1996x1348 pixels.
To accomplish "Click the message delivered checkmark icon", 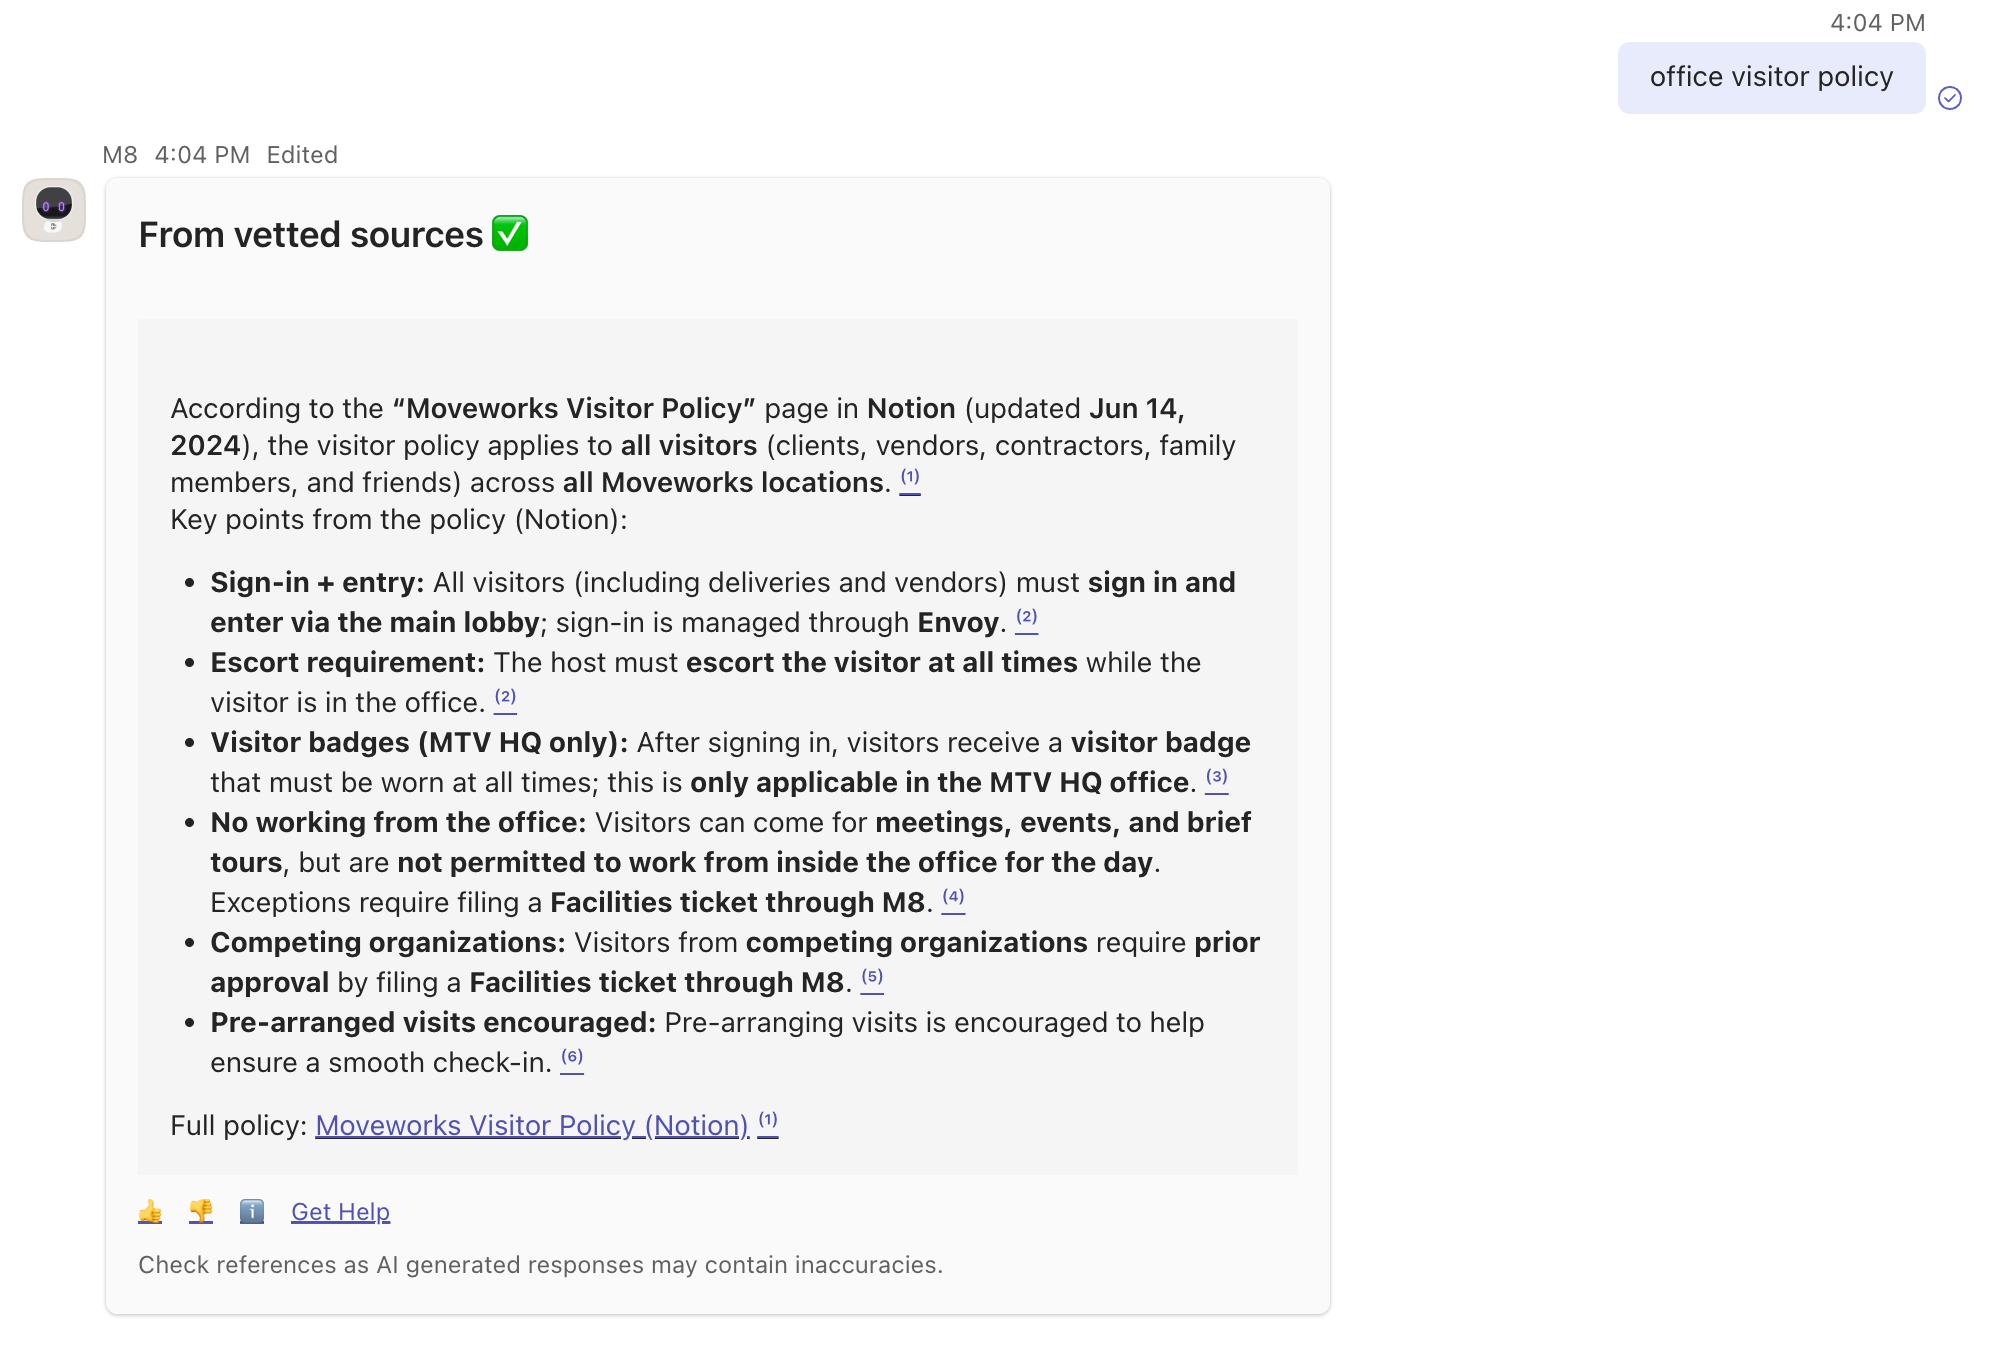I will click(x=1949, y=98).
